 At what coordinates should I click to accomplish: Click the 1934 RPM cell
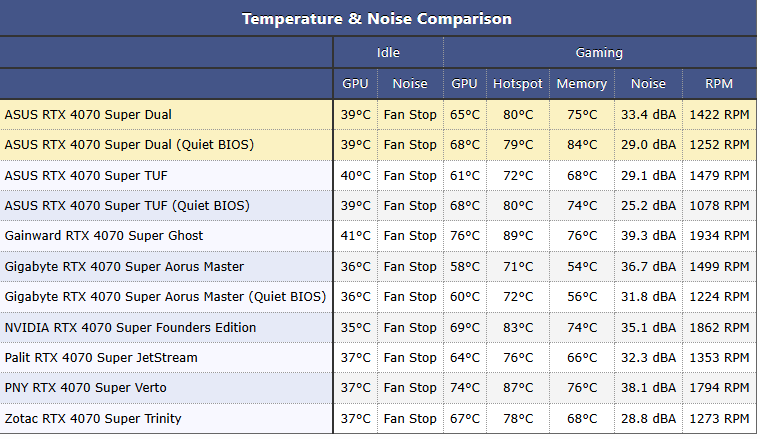click(x=718, y=236)
